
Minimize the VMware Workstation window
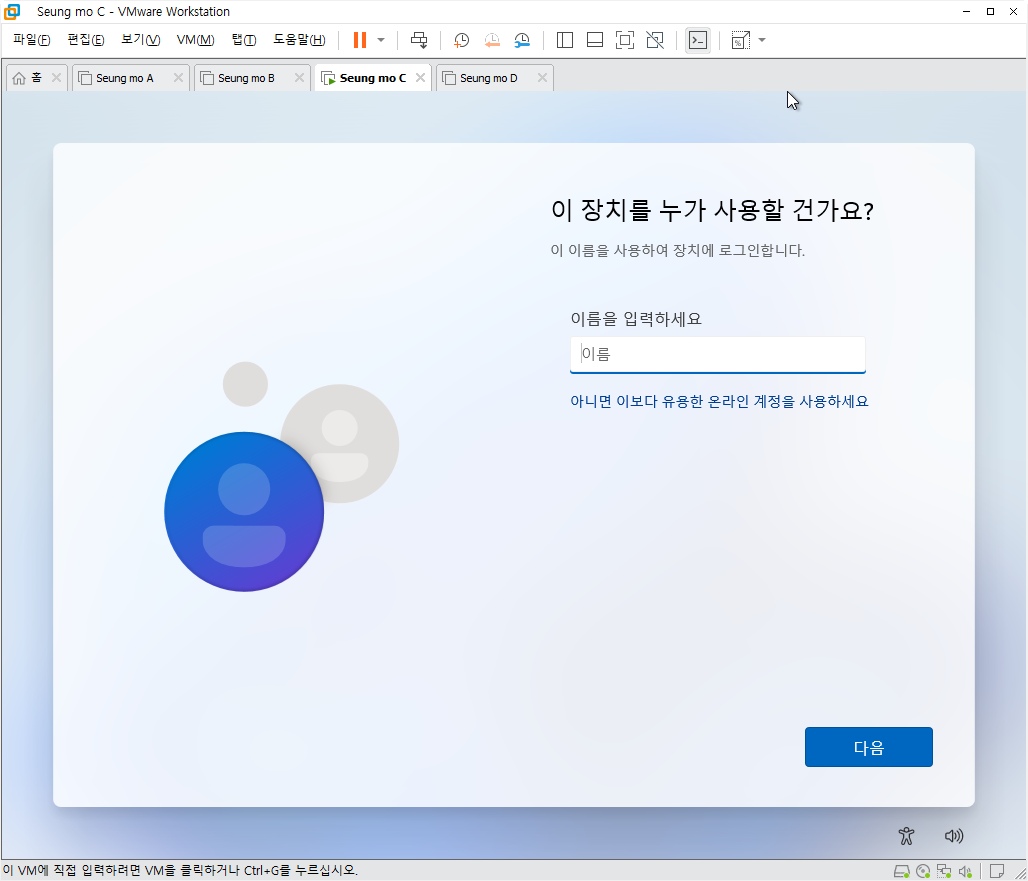pos(966,12)
